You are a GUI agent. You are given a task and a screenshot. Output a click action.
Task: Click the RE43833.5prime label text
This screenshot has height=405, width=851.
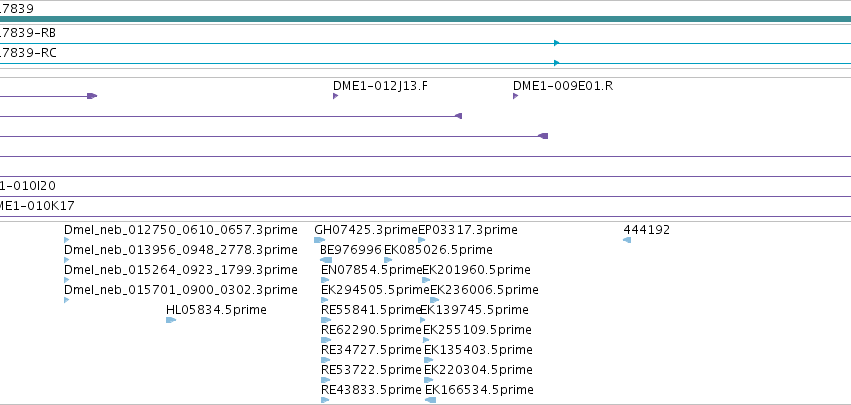(371, 389)
